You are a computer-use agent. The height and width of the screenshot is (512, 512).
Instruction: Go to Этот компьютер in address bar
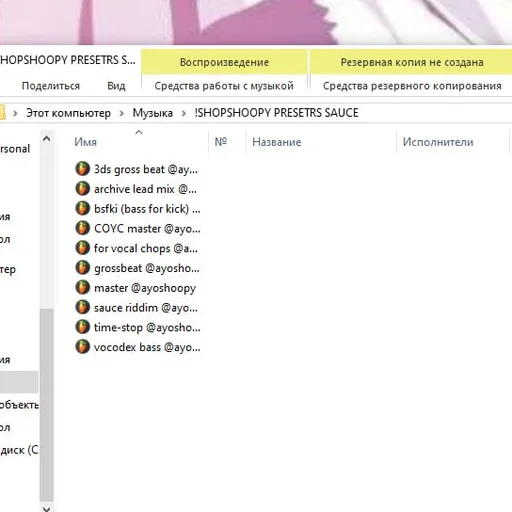68,113
